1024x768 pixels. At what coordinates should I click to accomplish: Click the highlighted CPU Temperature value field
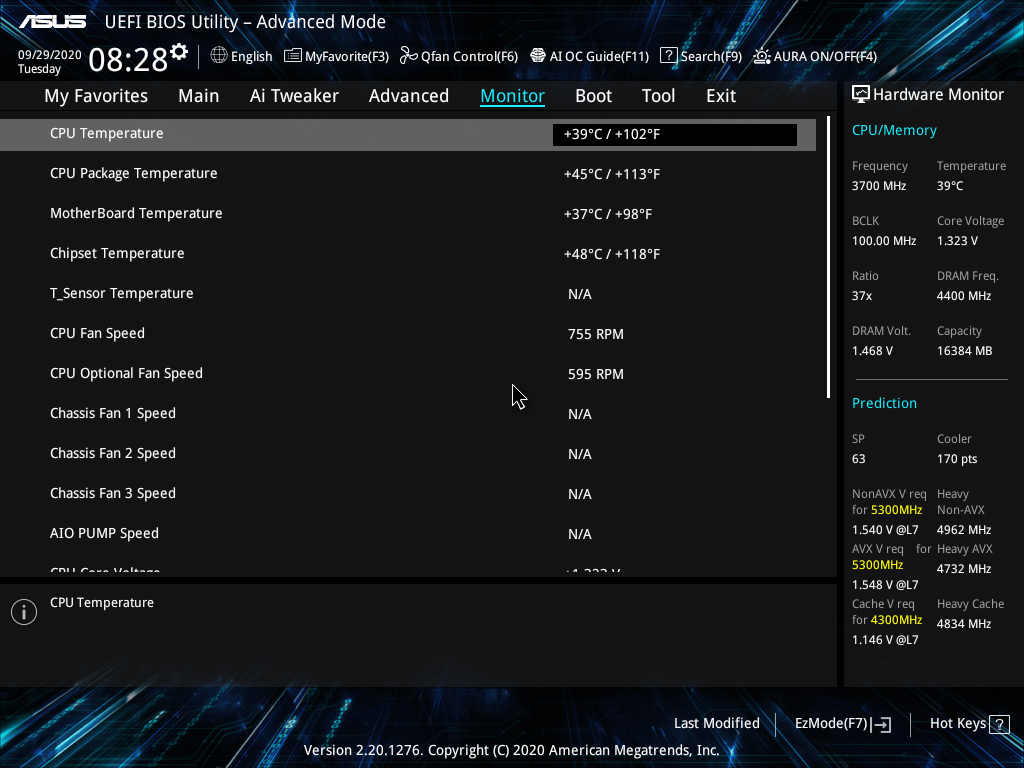[675, 135]
